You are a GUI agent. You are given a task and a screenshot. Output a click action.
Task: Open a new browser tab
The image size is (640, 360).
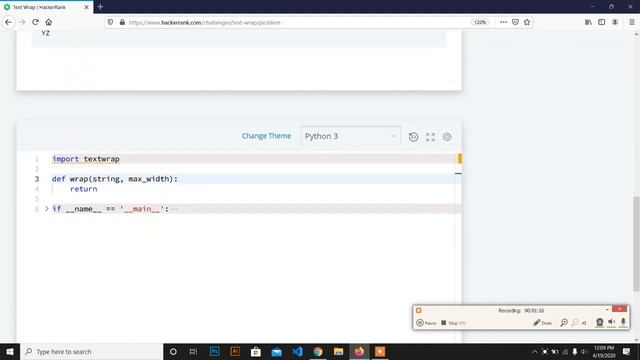(x=100, y=7)
